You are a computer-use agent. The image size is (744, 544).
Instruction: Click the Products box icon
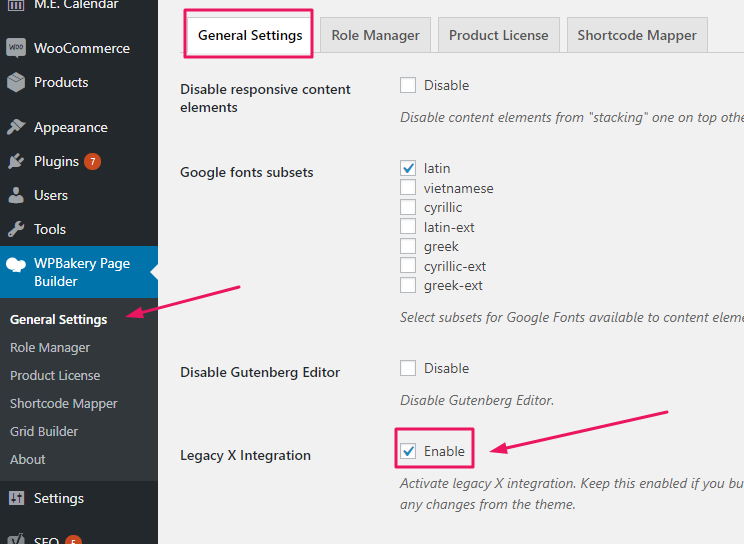pyautogui.click(x=16, y=82)
